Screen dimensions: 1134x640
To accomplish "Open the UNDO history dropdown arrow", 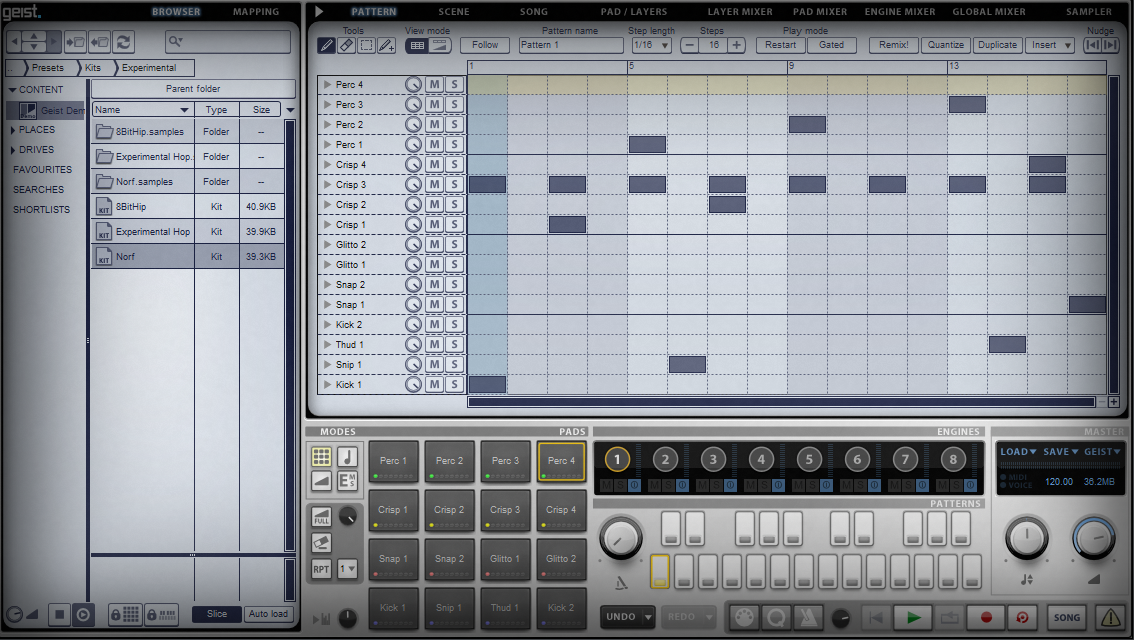I will pos(648,618).
